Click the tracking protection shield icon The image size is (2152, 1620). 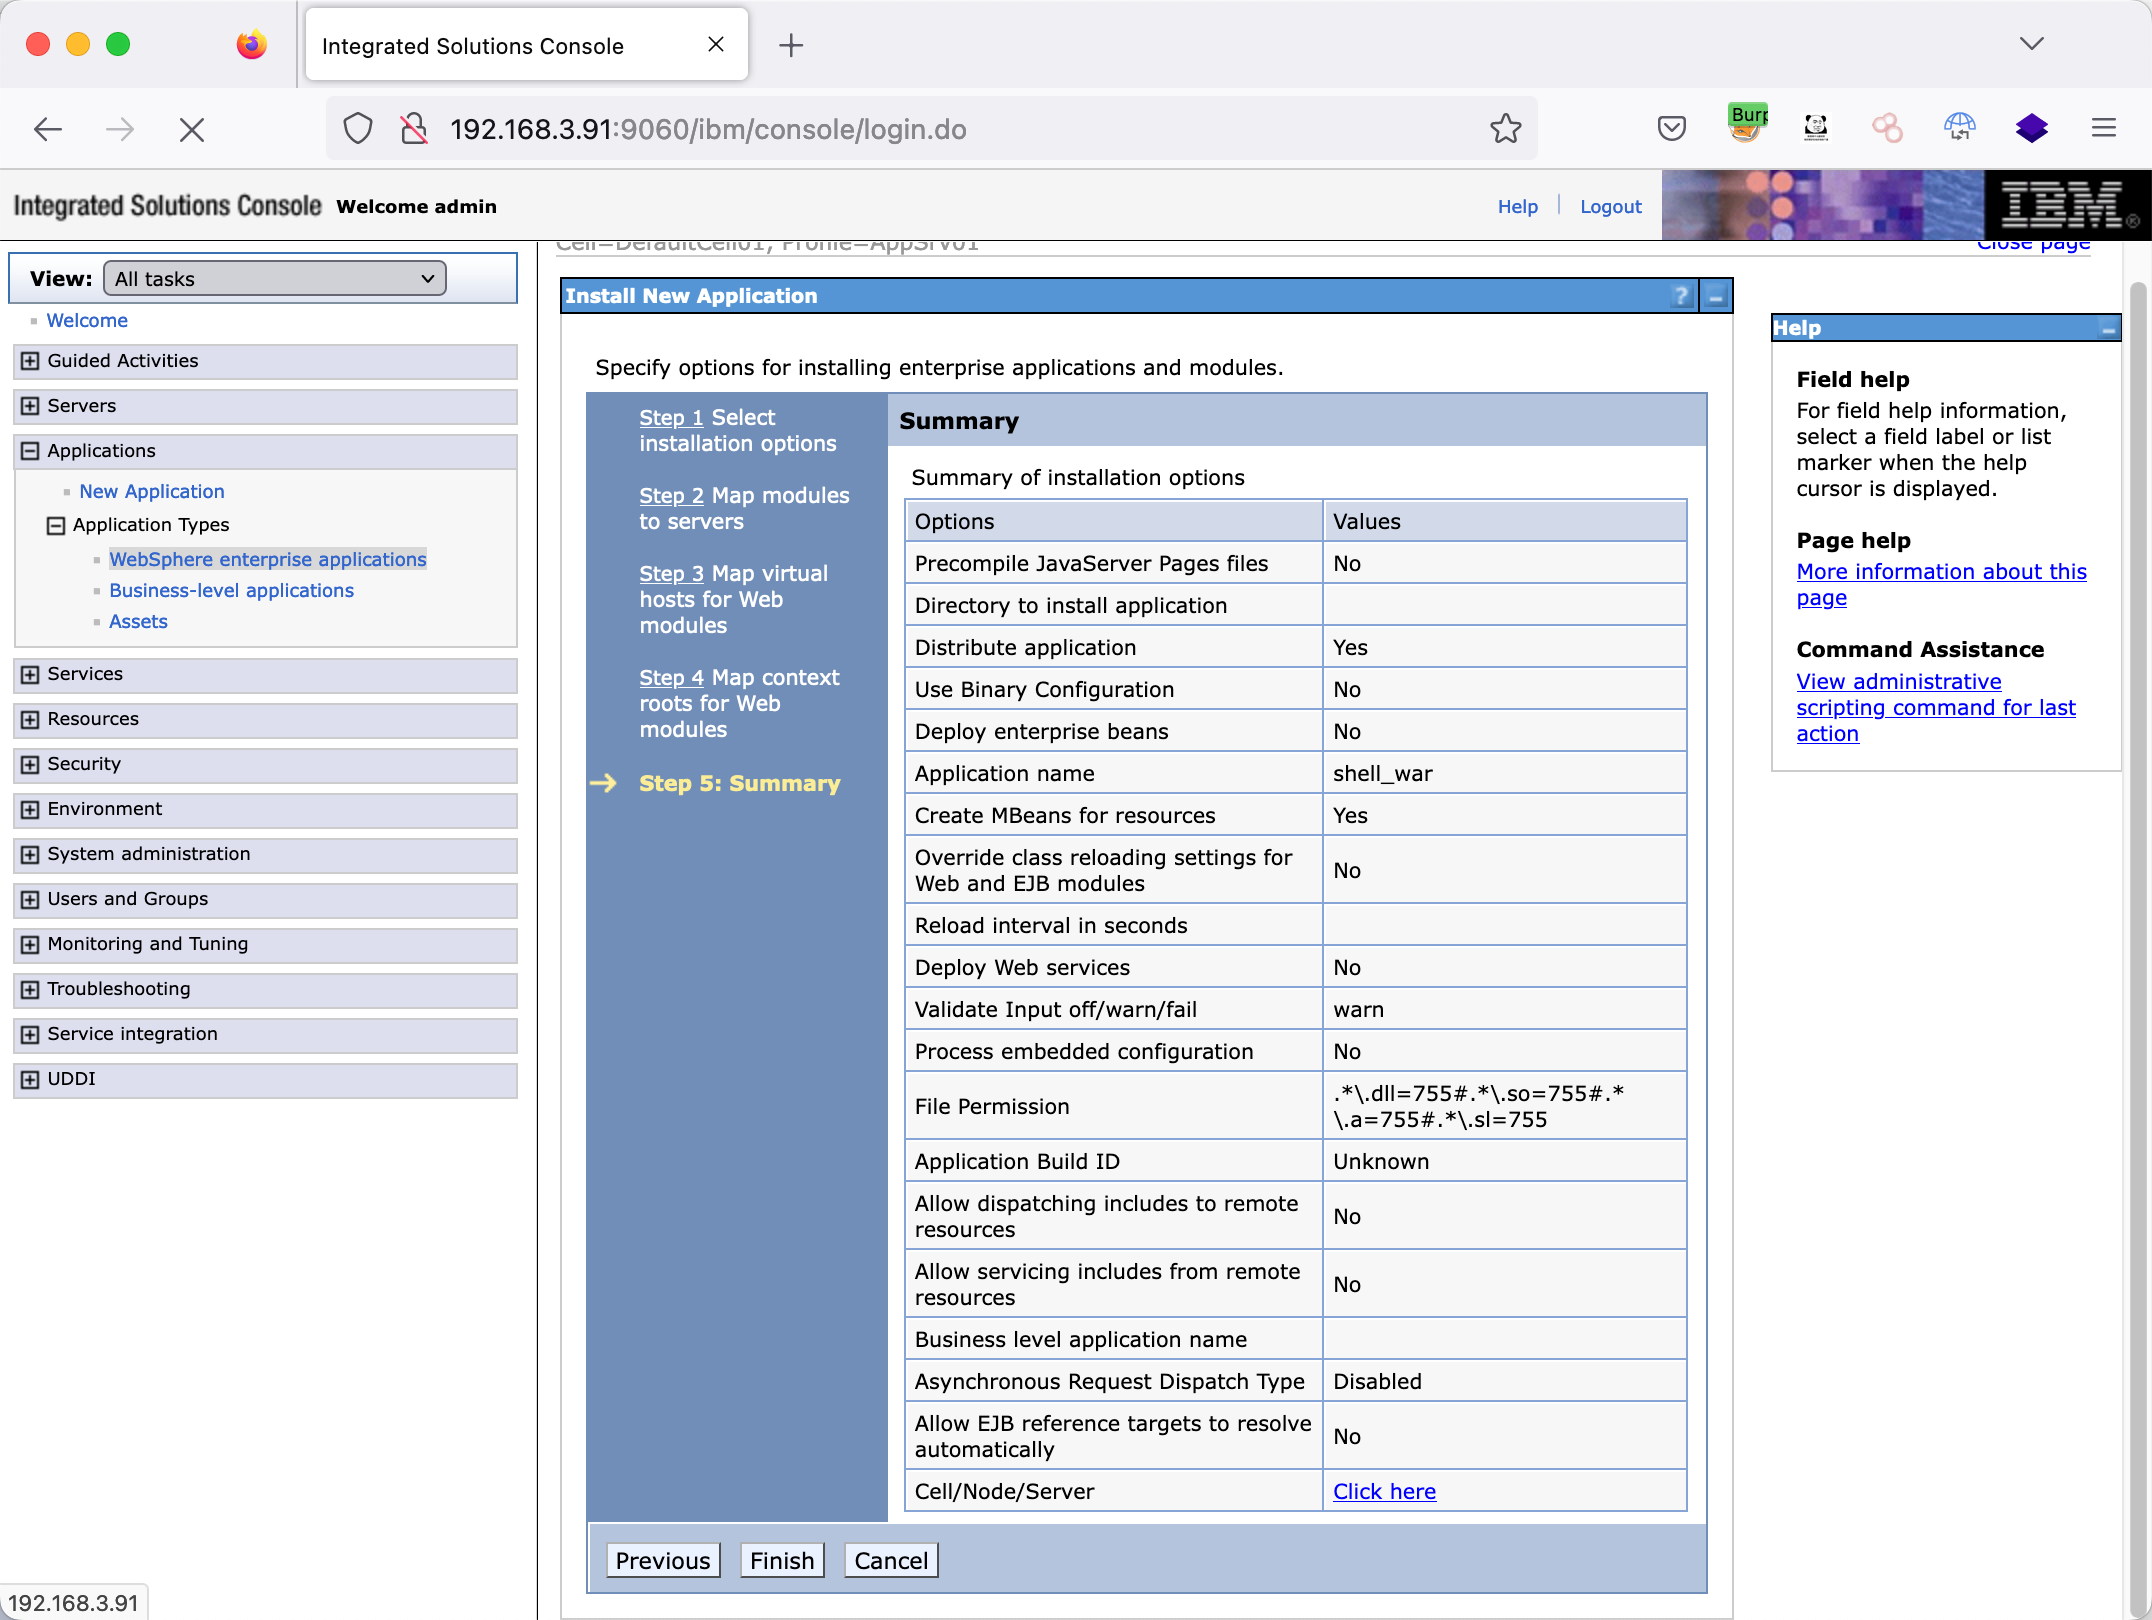click(357, 129)
